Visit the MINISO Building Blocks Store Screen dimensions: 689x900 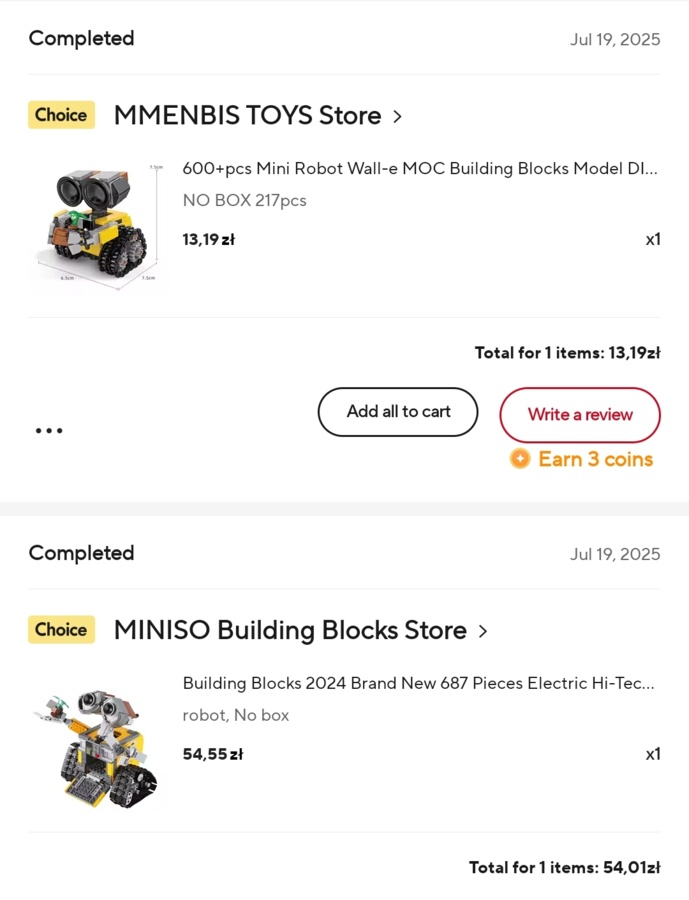[290, 631]
